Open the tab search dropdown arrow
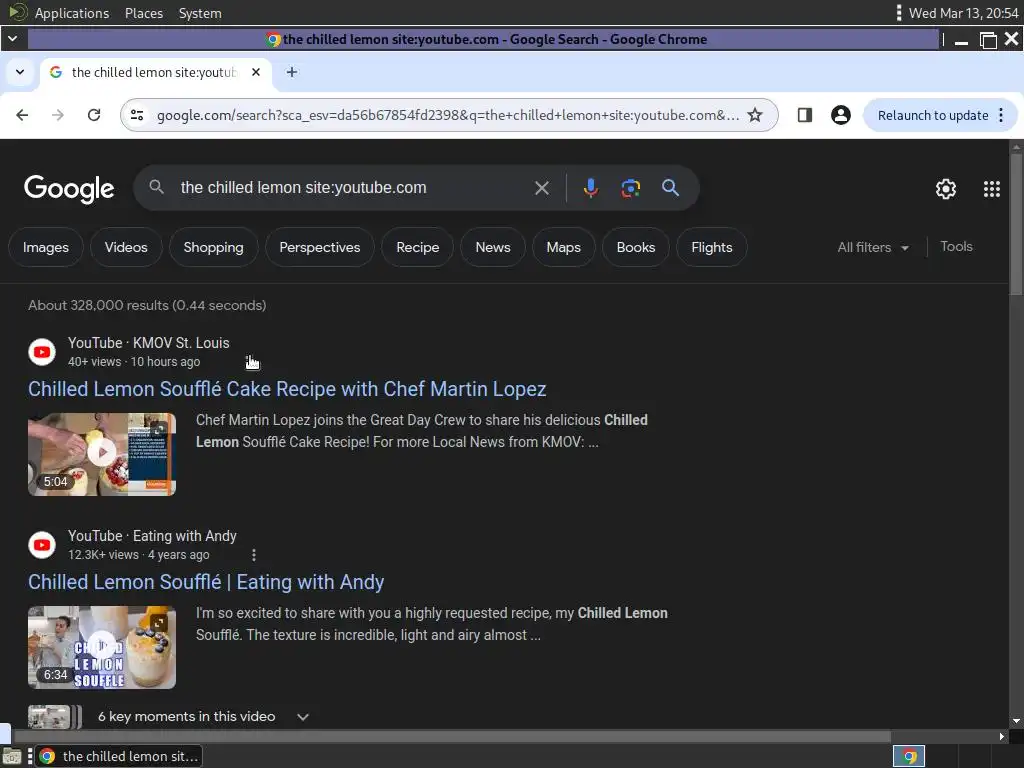 20,72
